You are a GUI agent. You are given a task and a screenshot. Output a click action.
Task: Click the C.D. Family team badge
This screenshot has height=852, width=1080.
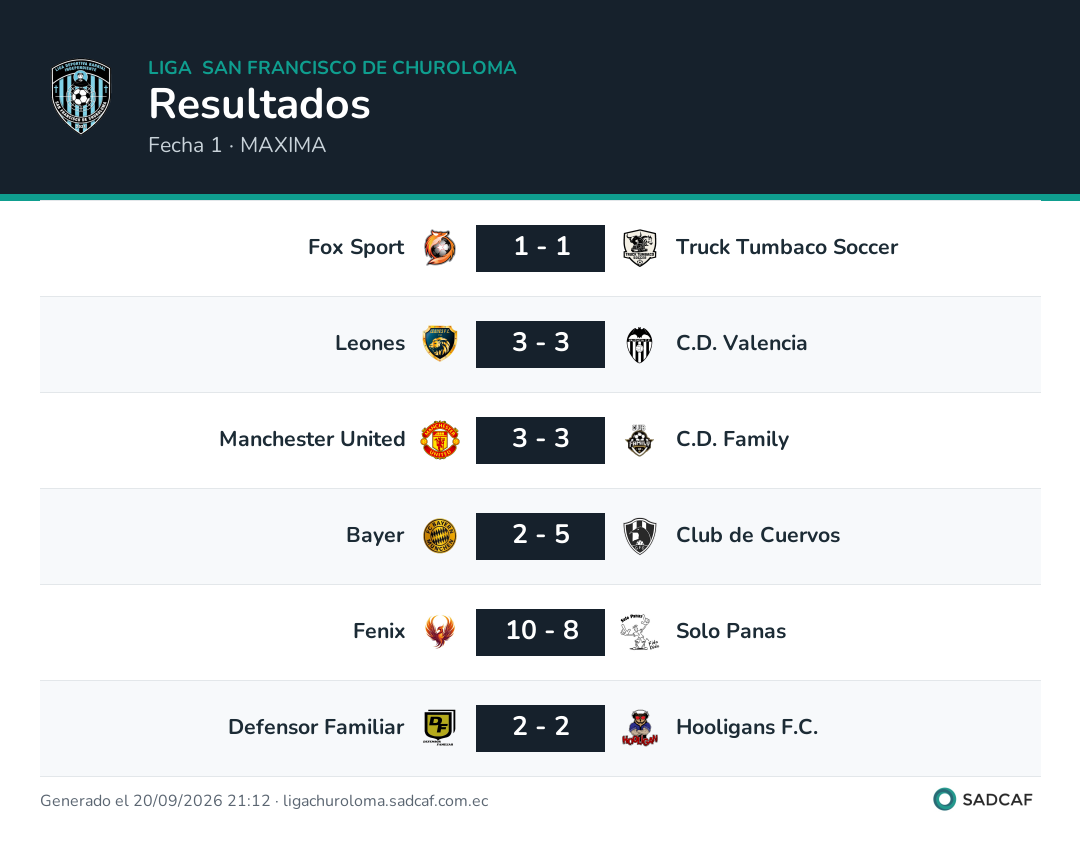640,440
